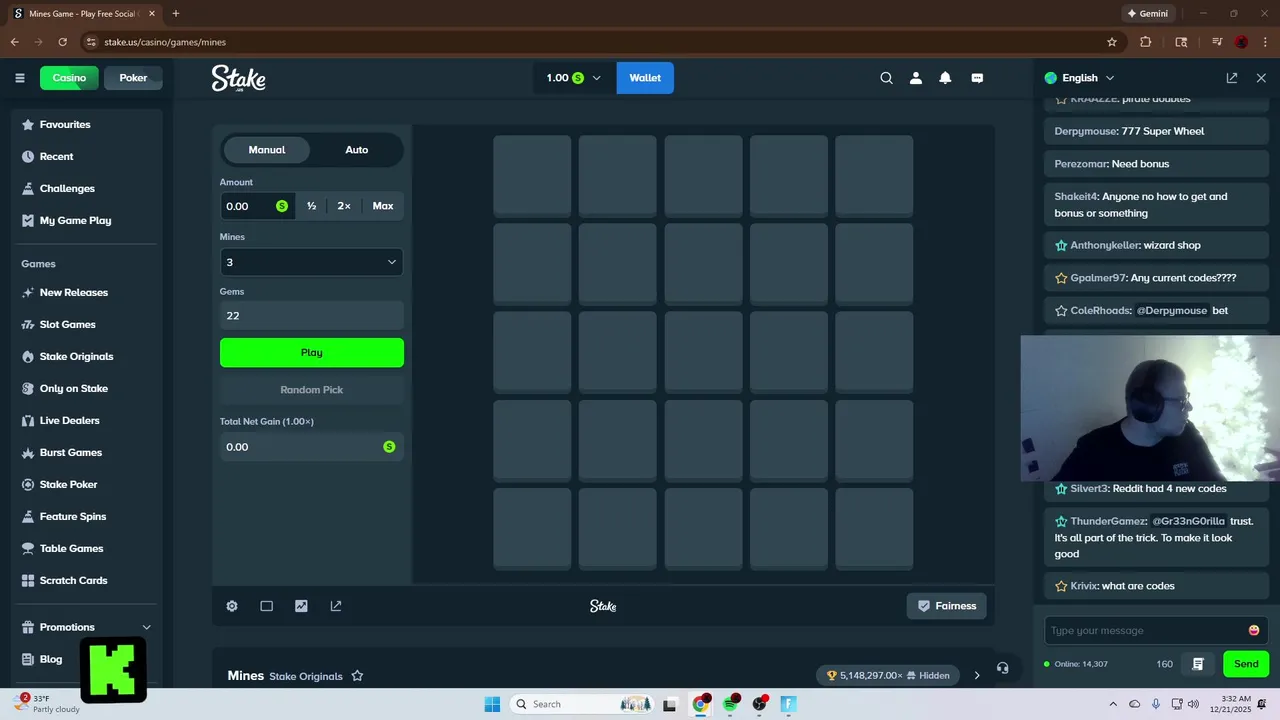The height and width of the screenshot is (720, 1280).
Task: Set bet amount to Max
Action: coord(383,206)
